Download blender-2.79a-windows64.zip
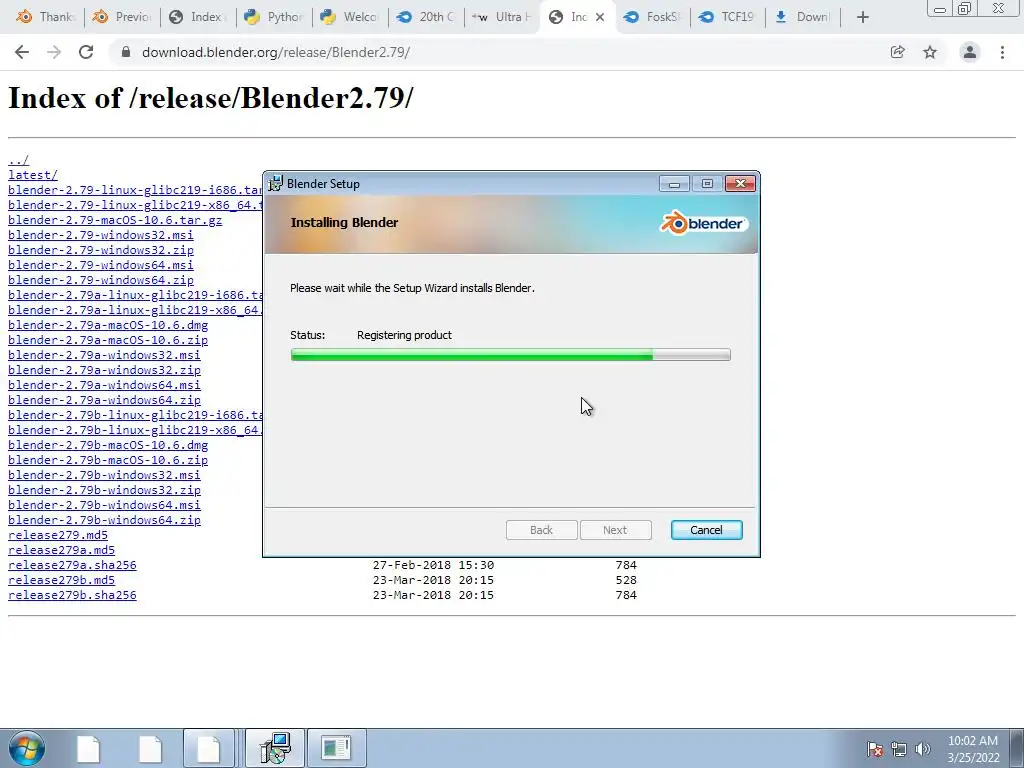 [104, 400]
